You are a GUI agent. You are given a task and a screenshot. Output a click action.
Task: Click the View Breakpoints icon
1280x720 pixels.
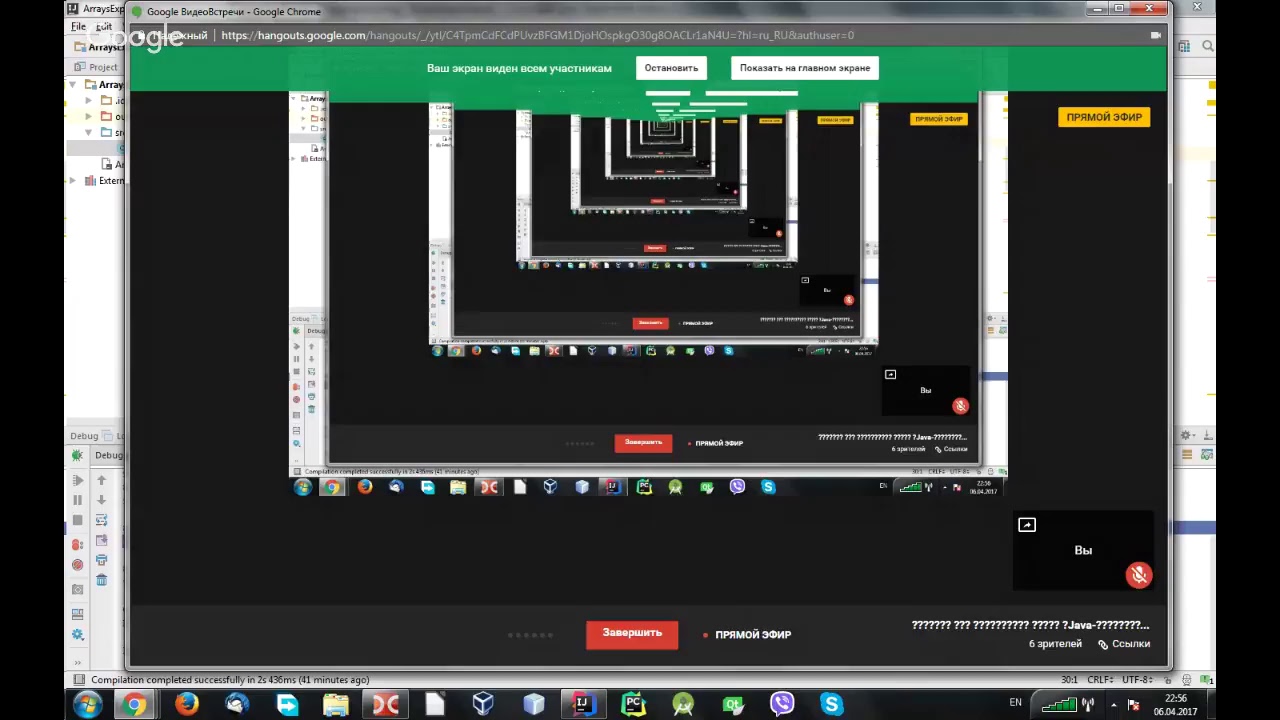click(77, 545)
